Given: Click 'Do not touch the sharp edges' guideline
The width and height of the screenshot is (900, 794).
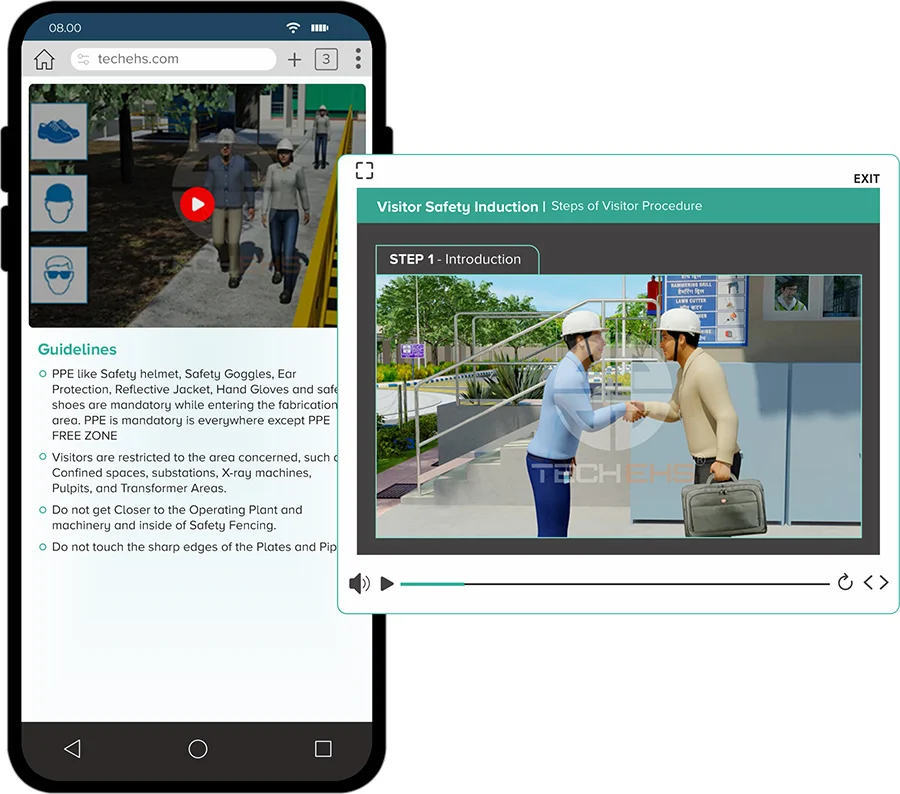Looking at the screenshot, I should click(x=194, y=547).
